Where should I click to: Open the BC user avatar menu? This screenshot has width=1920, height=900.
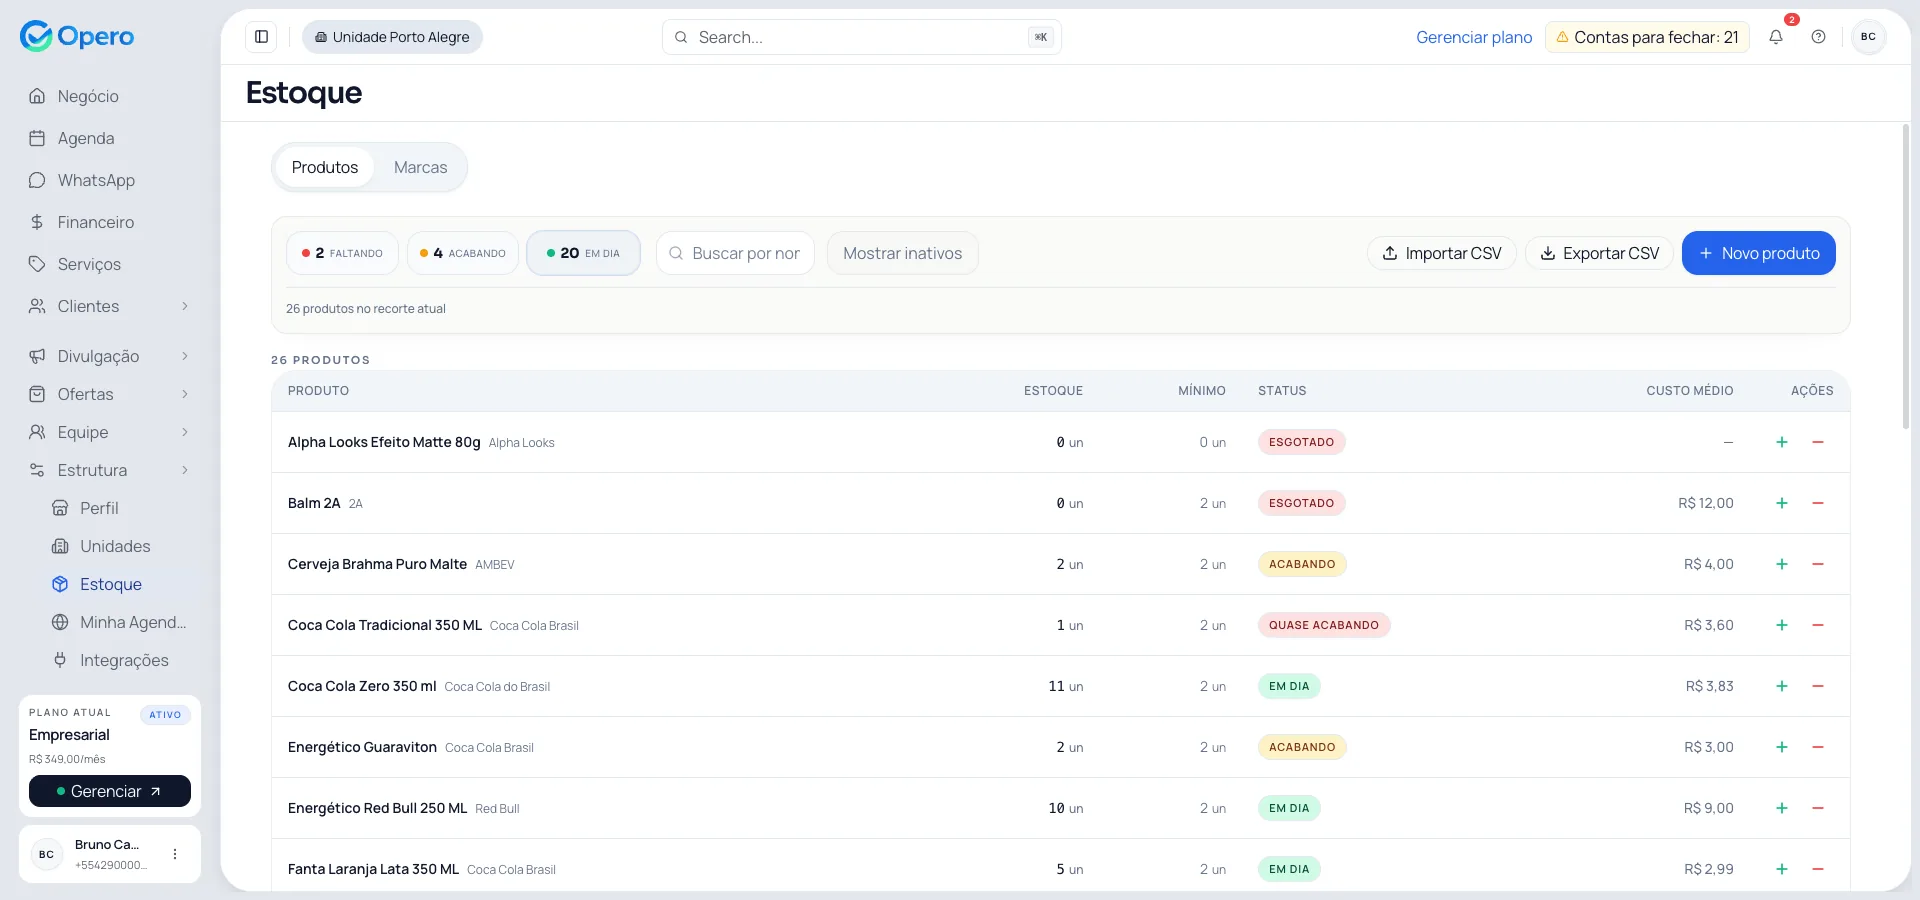tap(1868, 37)
